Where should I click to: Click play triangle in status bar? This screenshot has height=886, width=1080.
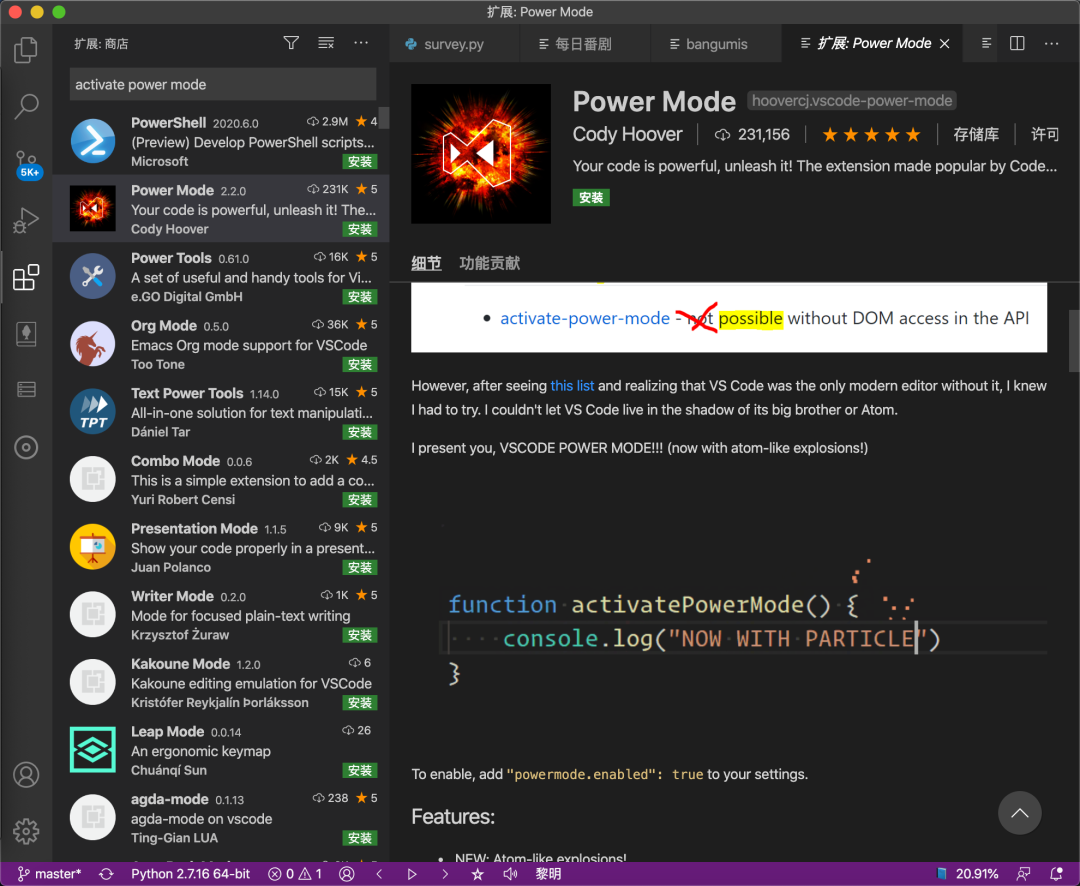412,874
